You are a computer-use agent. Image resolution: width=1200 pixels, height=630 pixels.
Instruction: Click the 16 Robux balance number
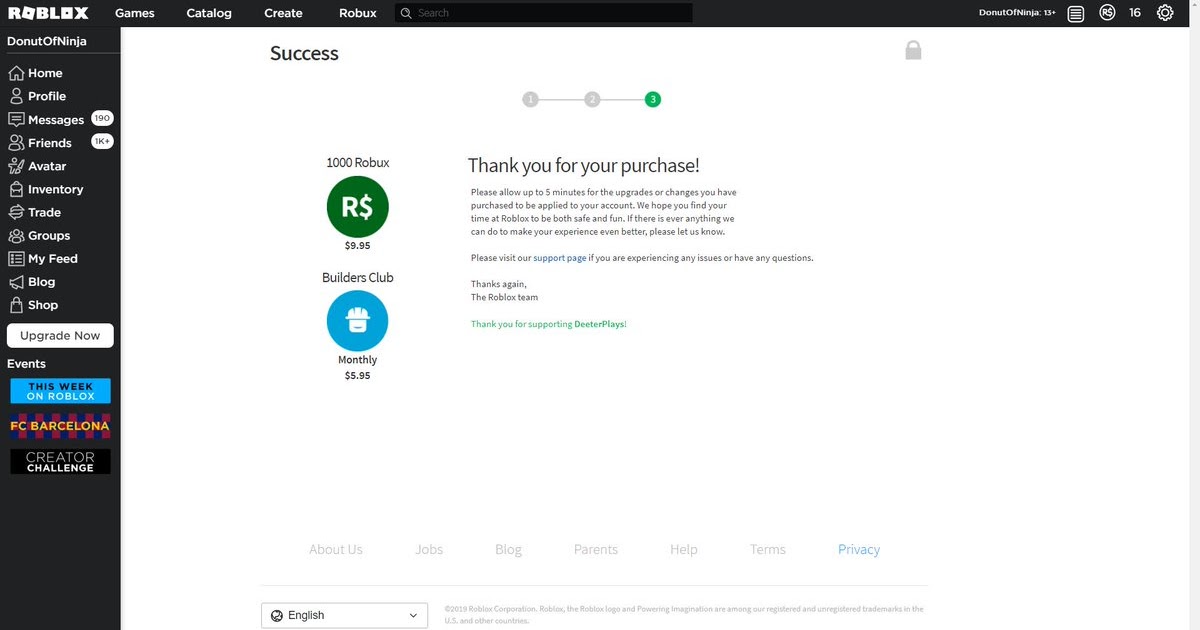(x=1135, y=13)
